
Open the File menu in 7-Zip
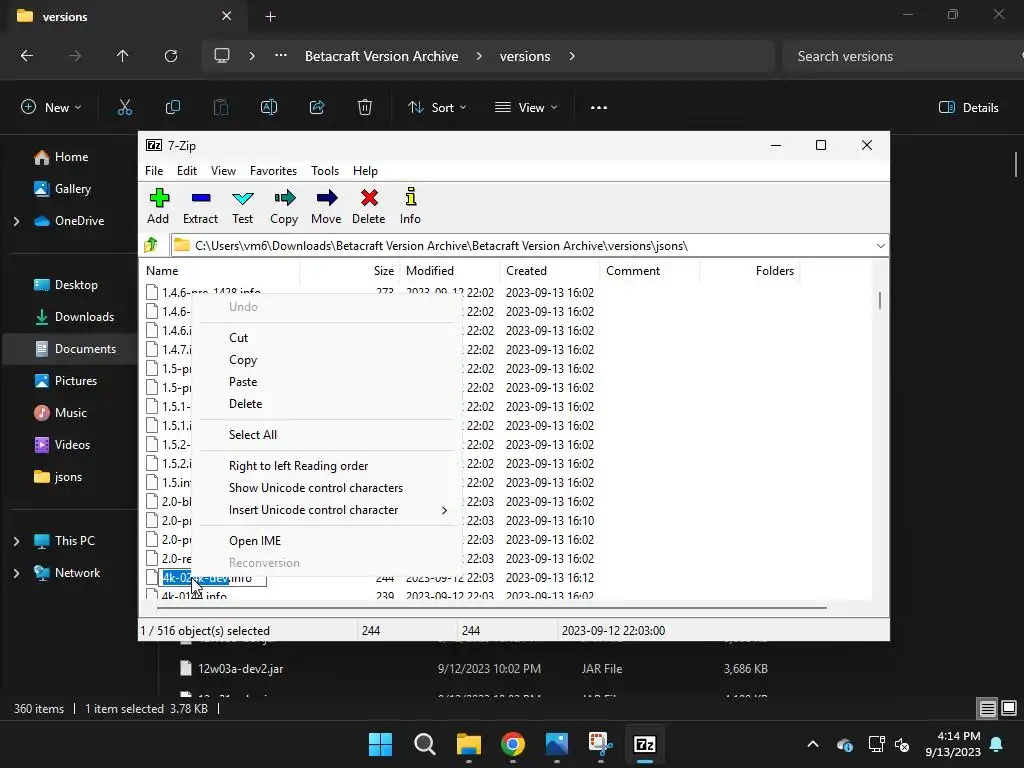pos(154,170)
